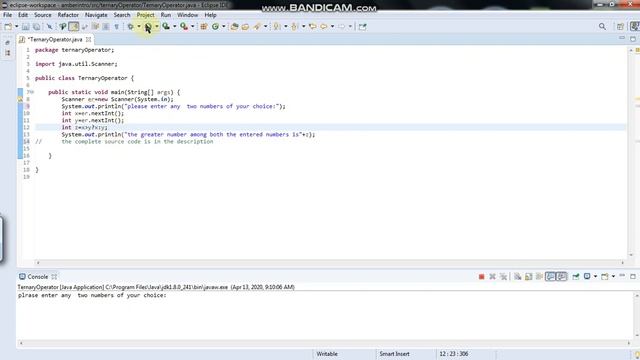Viewport: 640px width, 360px height.
Task: Click the editor horizontal scrollbar
Action: (330, 263)
